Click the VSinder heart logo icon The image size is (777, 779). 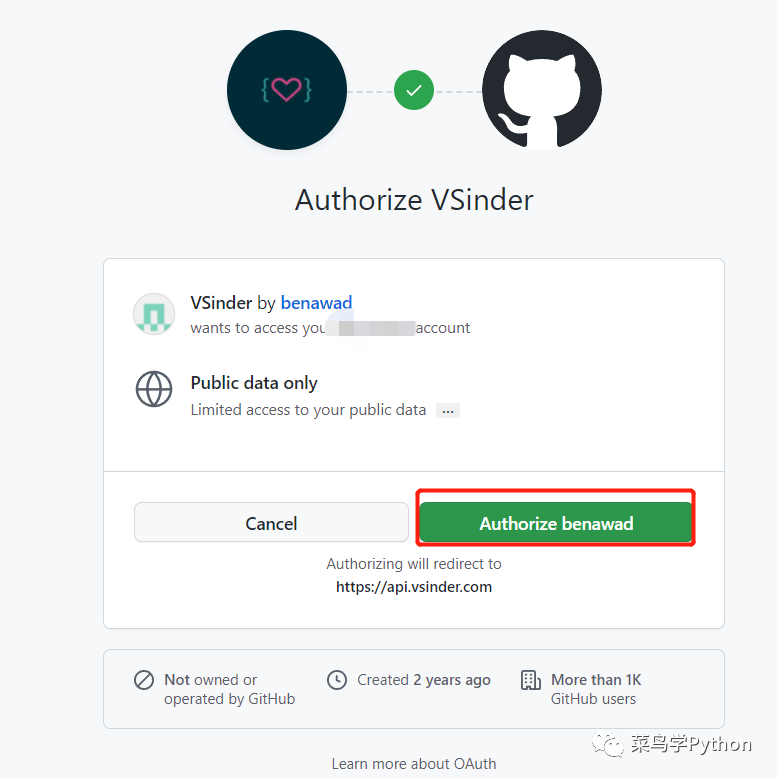(287, 90)
